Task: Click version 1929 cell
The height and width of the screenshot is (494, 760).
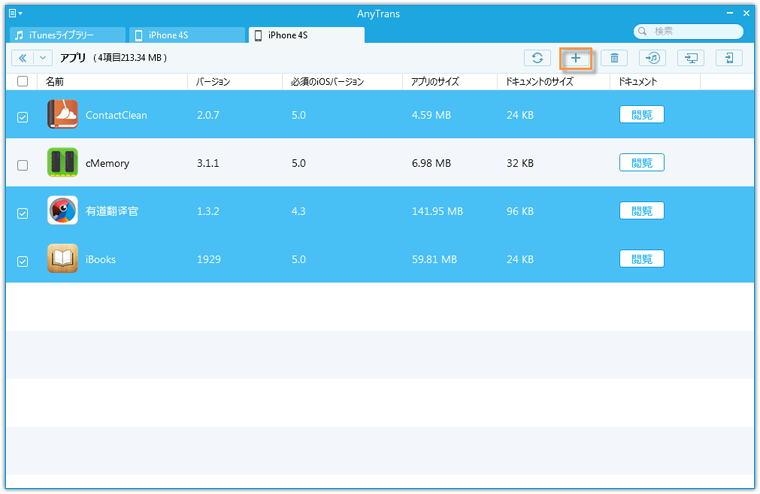Action: coord(209,259)
